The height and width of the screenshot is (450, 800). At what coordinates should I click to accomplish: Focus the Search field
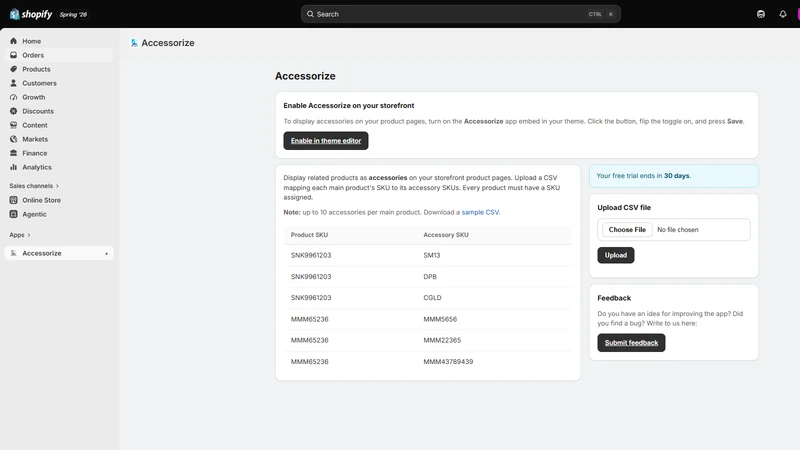tap(461, 14)
